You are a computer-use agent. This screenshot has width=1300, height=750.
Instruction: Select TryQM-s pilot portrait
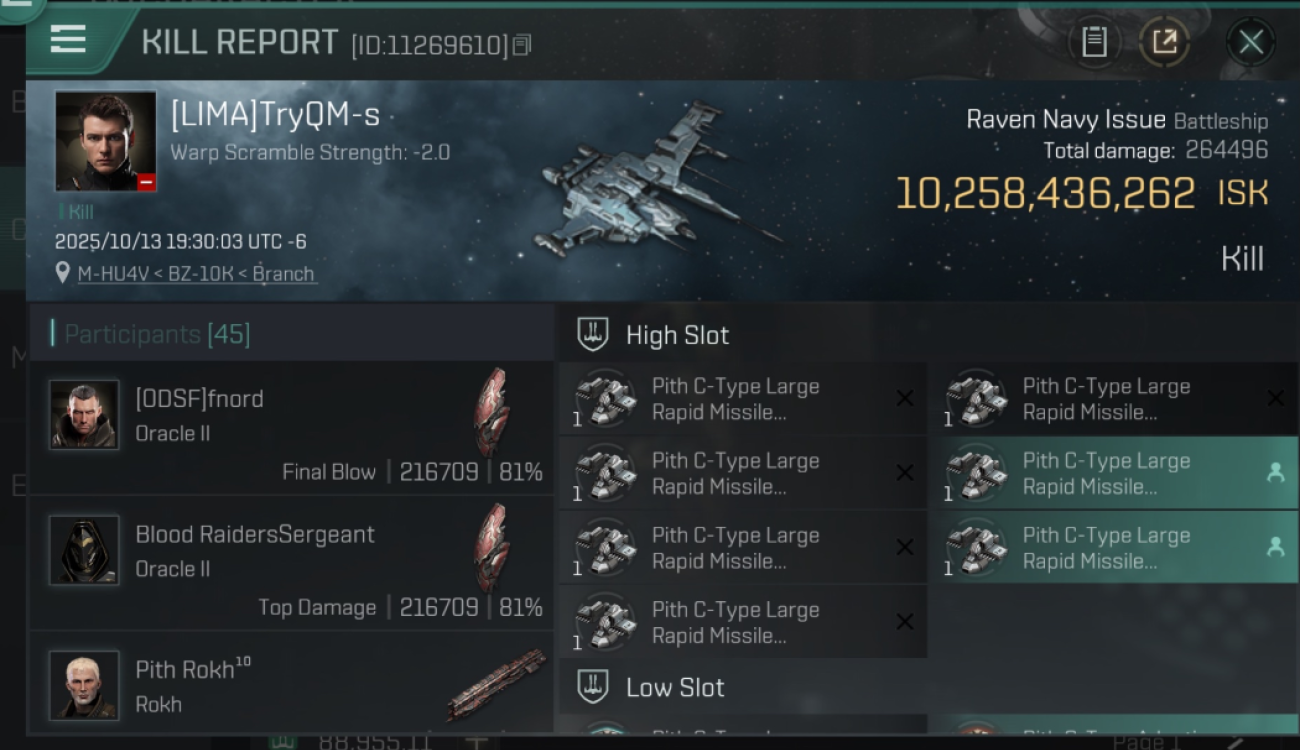click(x=105, y=141)
